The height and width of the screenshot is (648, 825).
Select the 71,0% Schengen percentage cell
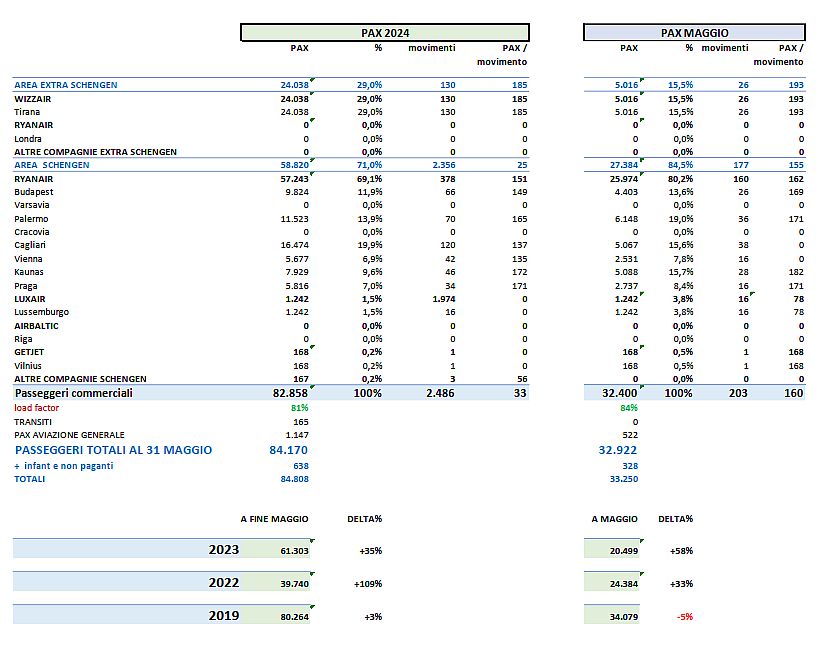pos(369,165)
